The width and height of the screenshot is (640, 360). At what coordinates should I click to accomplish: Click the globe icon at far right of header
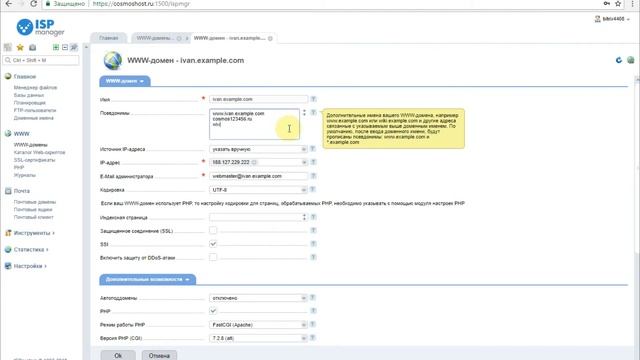coord(631,60)
